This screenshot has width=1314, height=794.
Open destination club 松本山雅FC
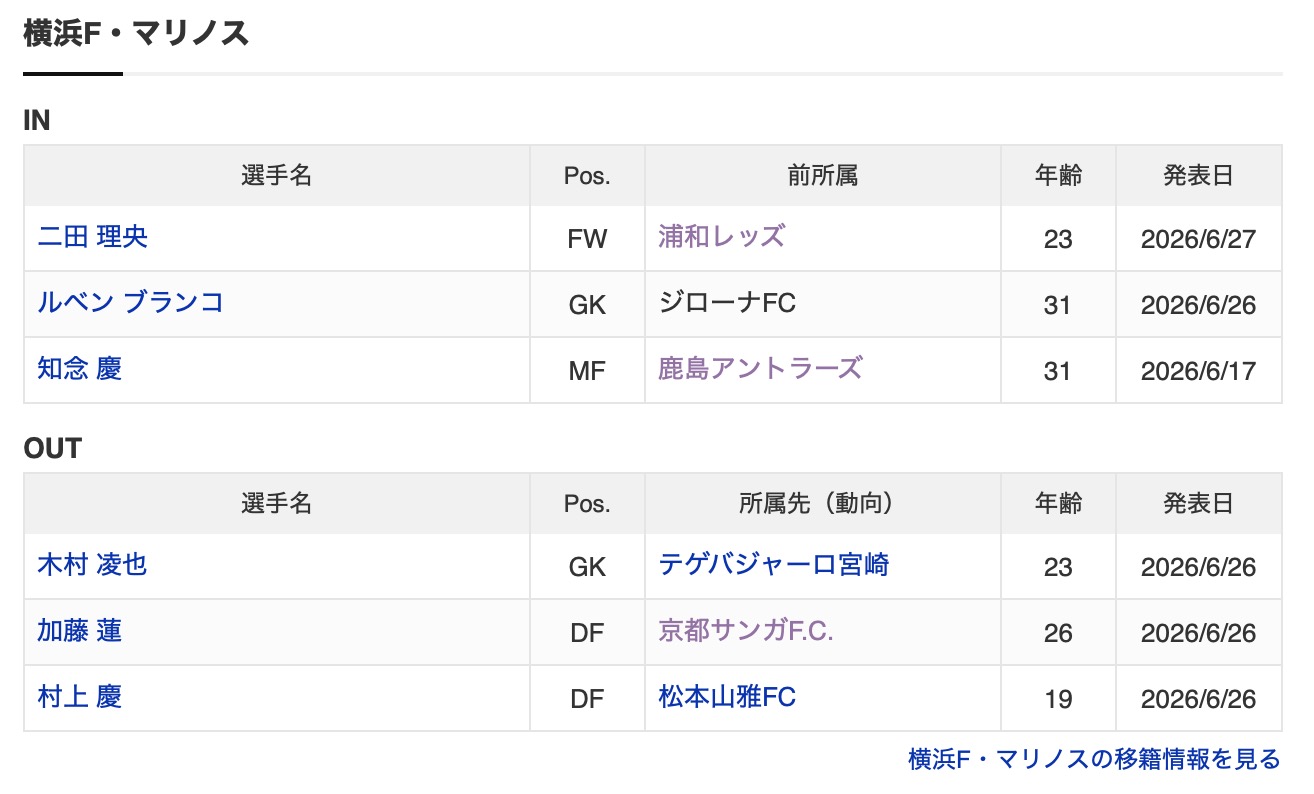coord(727,697)
